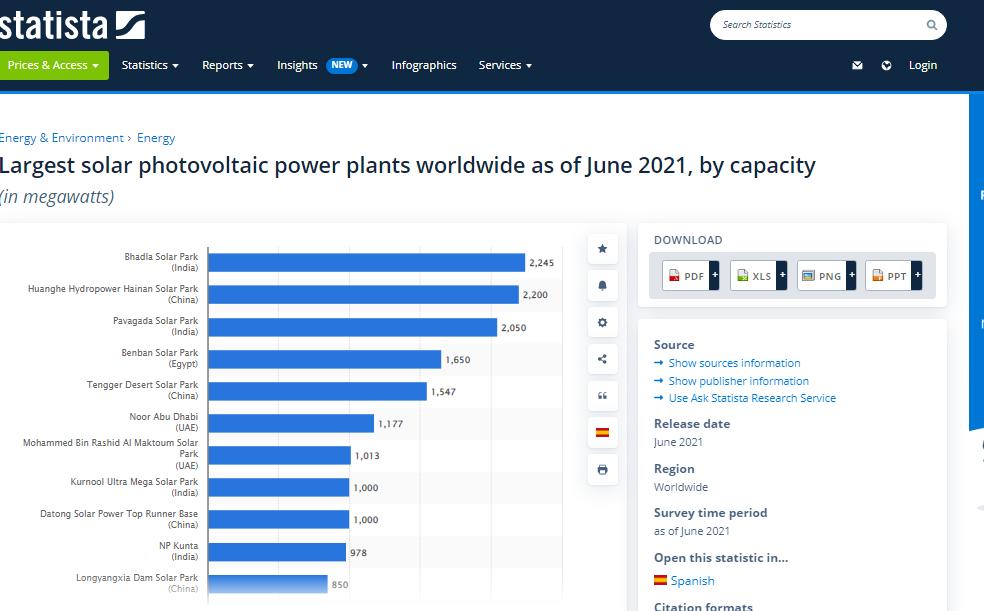Focus the Search Statistics input field
Image resolution: width=984 pixels, height=611 pixels.
[815, 25]
